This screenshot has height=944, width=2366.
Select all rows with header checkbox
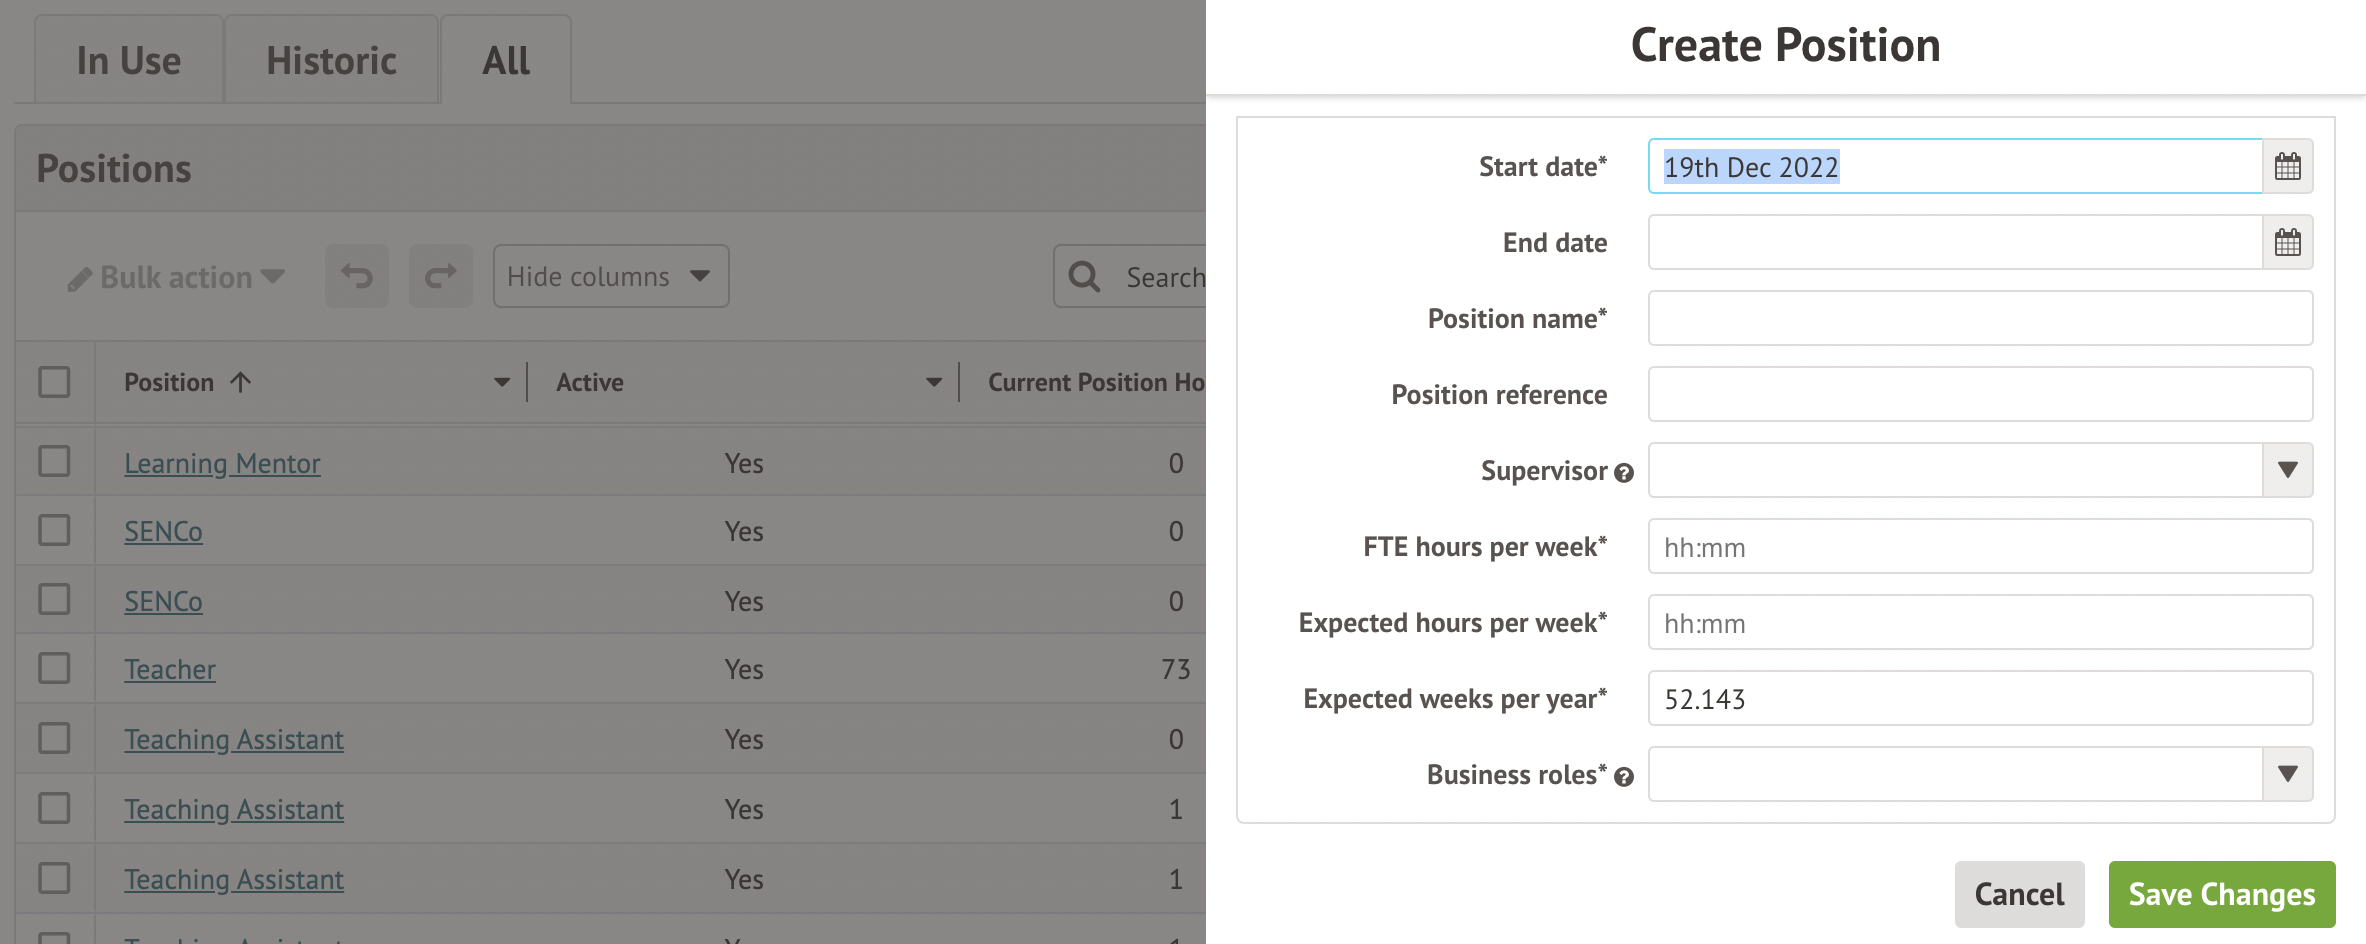[x=54, y=382]
